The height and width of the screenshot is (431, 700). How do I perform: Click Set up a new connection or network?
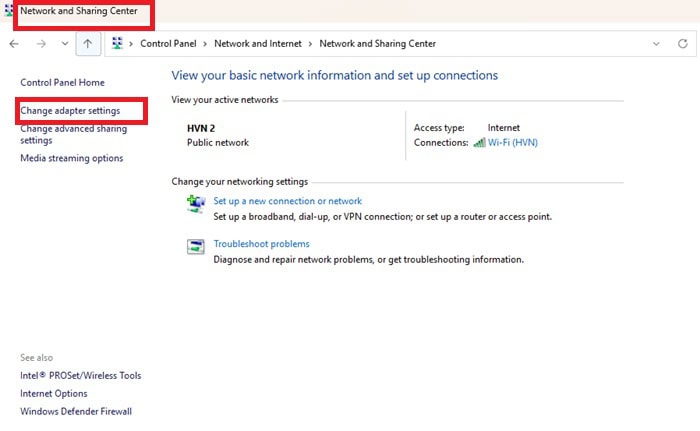click(287, 201)
